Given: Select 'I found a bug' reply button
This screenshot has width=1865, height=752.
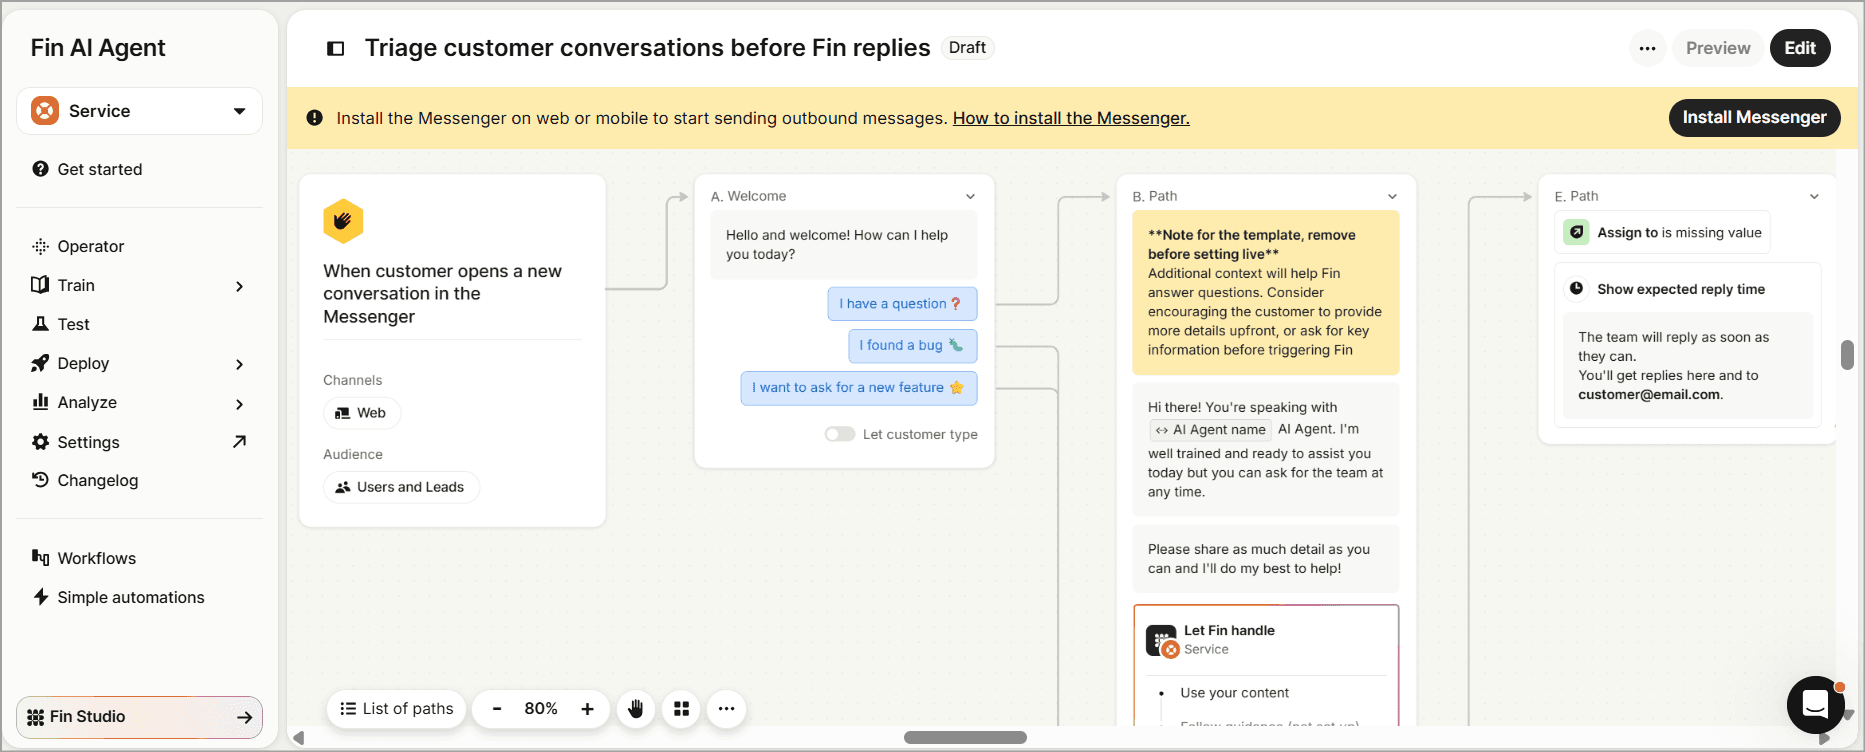Looking at the screenshot, I should (x=912, y=346).
